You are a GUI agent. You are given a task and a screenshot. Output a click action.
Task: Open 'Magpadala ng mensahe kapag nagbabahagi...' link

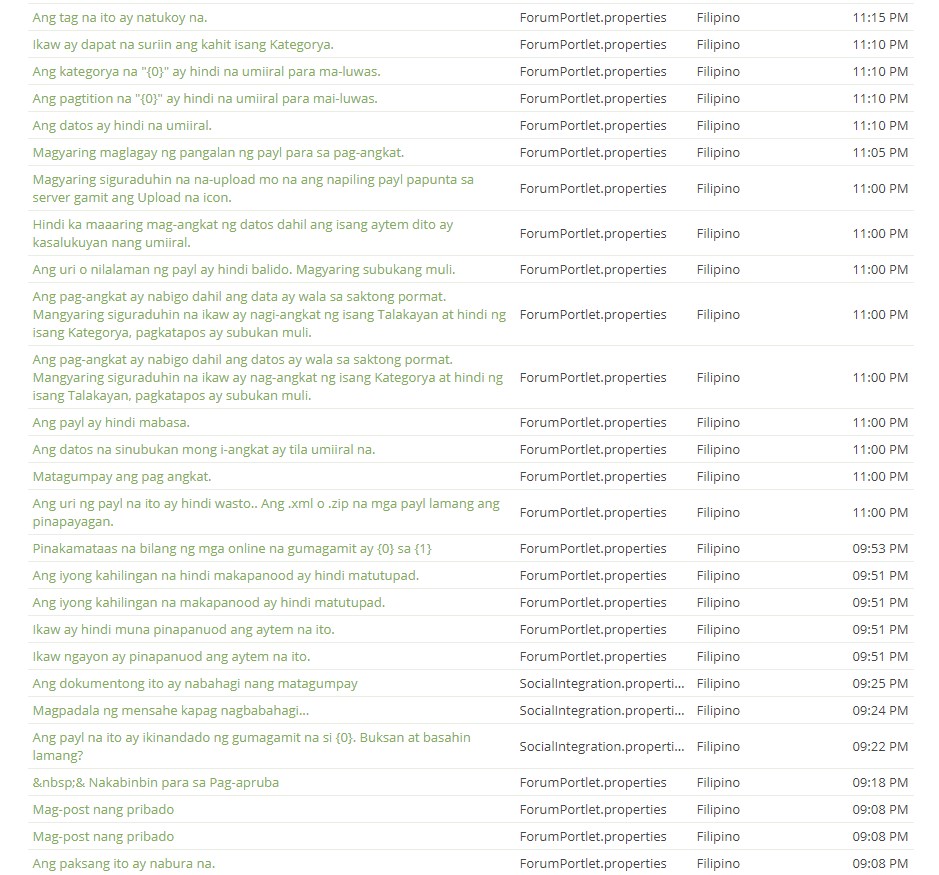click(171, 710)
